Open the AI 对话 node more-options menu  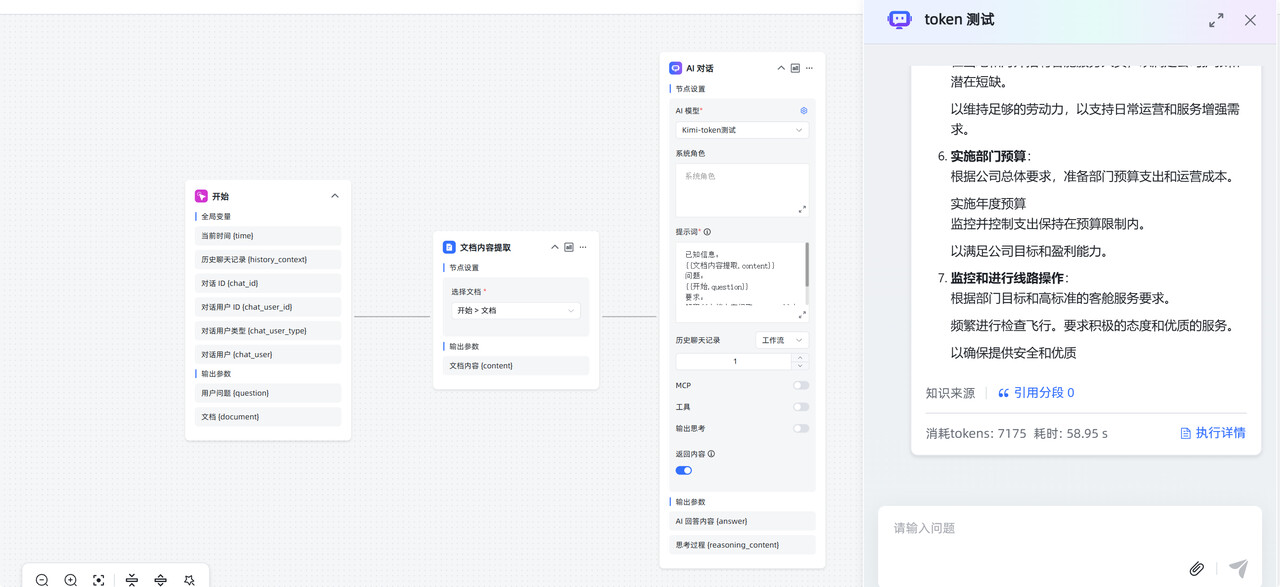(810, 68)
